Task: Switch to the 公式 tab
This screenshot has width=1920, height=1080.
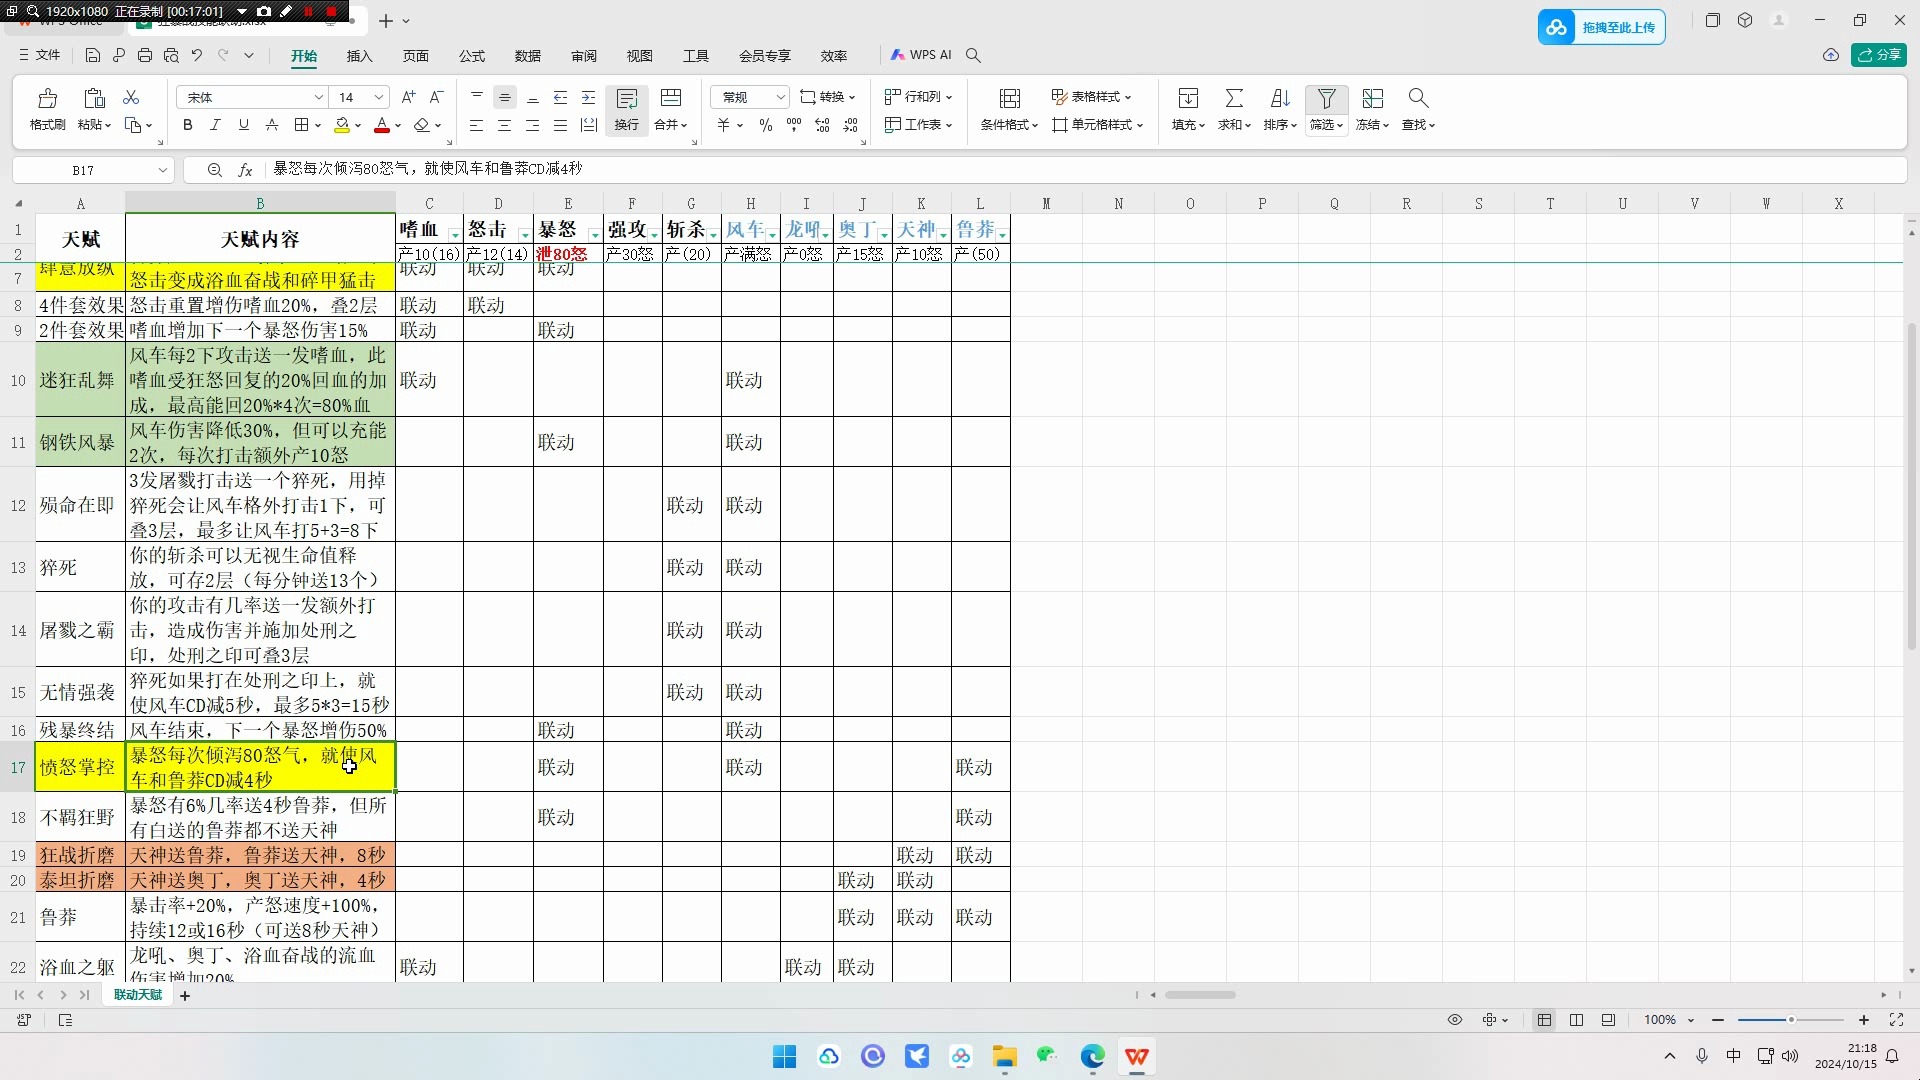Action: click(x=471, y=56)
